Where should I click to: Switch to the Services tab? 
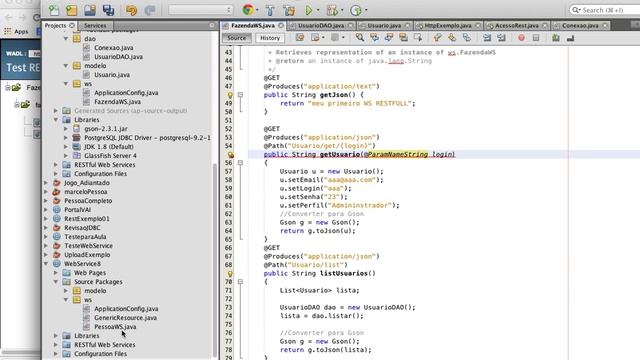click(x=95, y=25)
